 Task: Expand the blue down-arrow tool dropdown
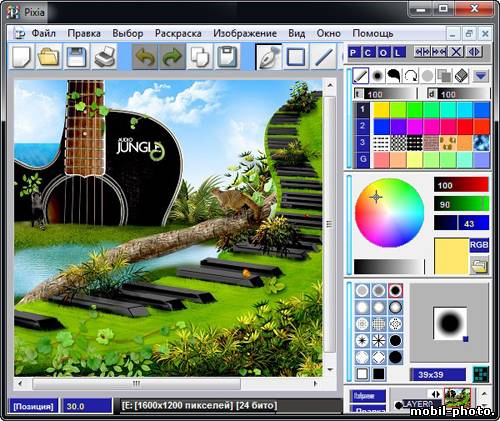click(480, 76)
